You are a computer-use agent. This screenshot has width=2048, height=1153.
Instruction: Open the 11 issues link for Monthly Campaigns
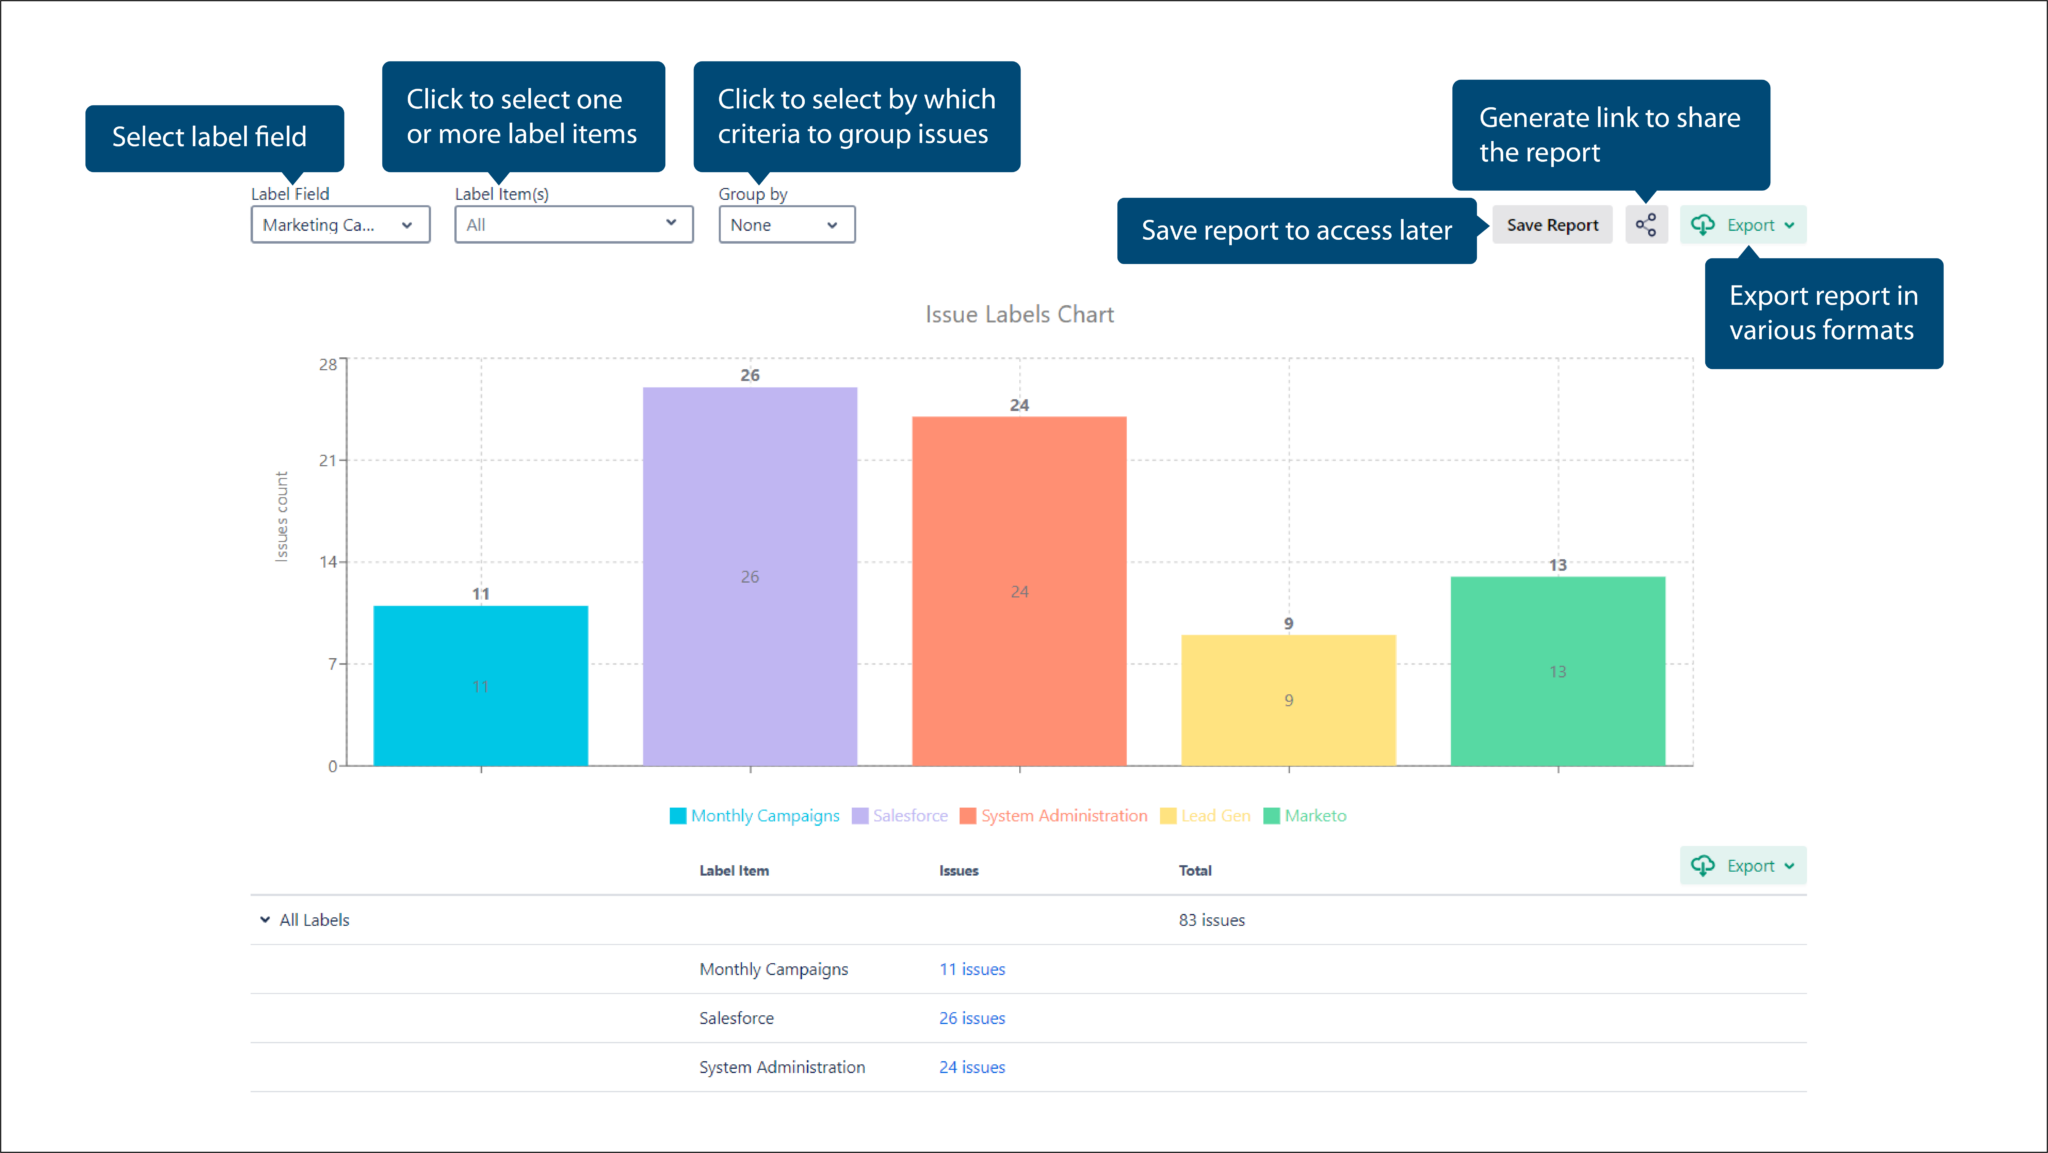pos(971,968)
